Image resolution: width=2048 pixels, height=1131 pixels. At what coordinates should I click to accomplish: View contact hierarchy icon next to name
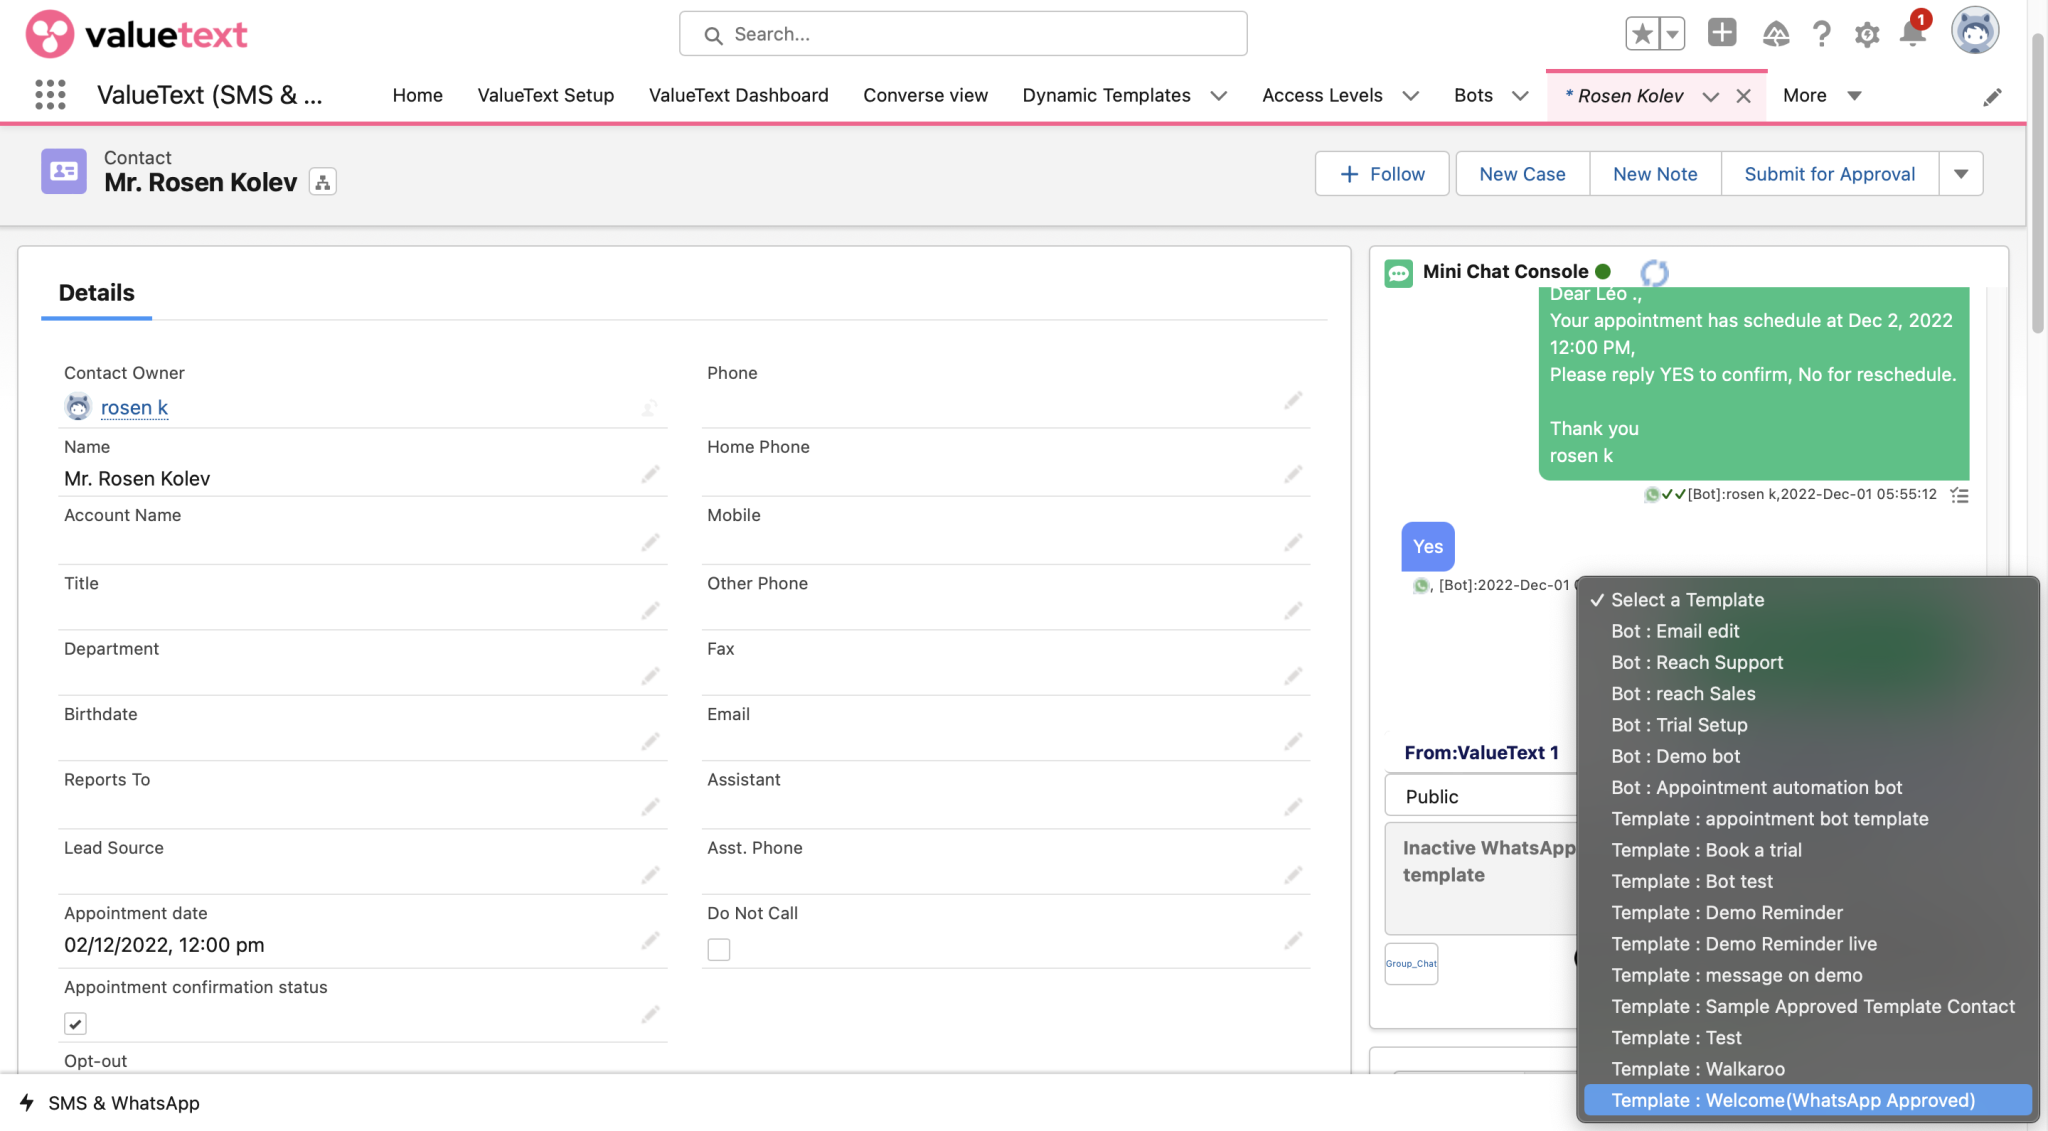tap(322, 182)
